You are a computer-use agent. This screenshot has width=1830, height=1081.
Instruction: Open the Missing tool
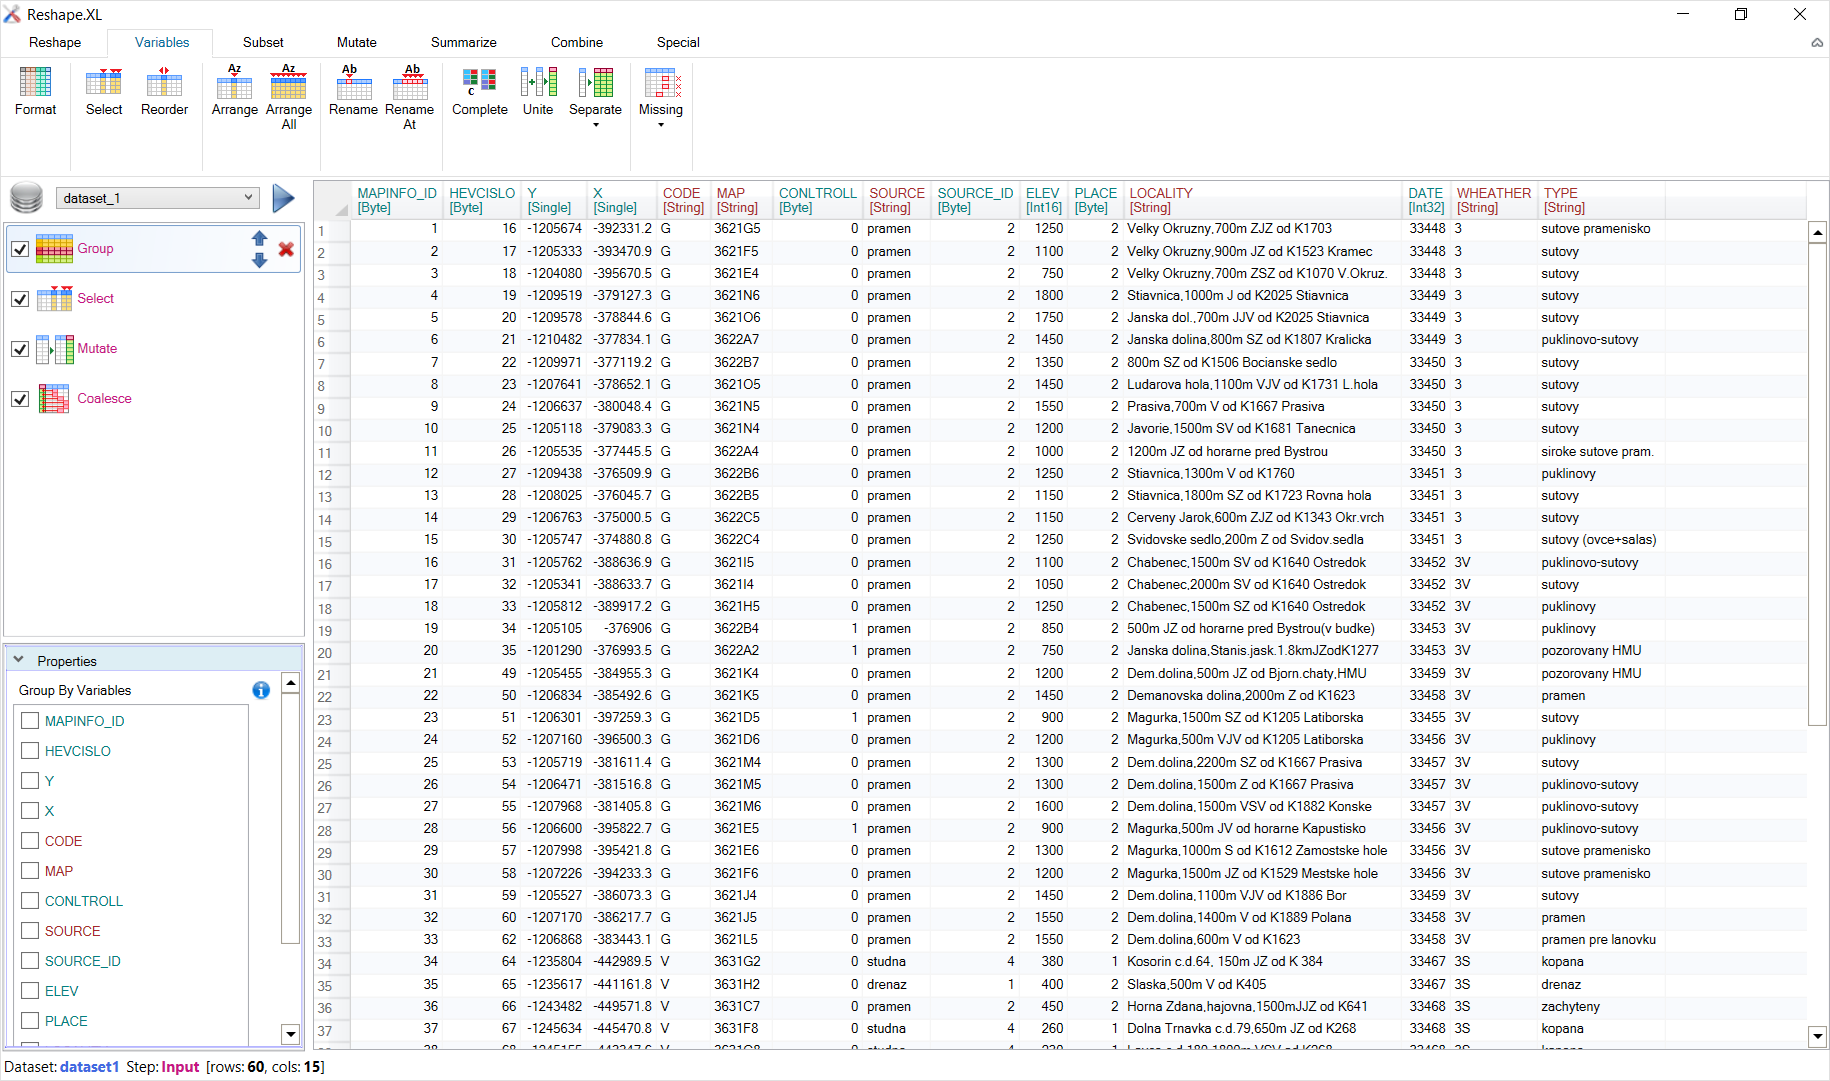pyautogui.click(x=661, y=98)
